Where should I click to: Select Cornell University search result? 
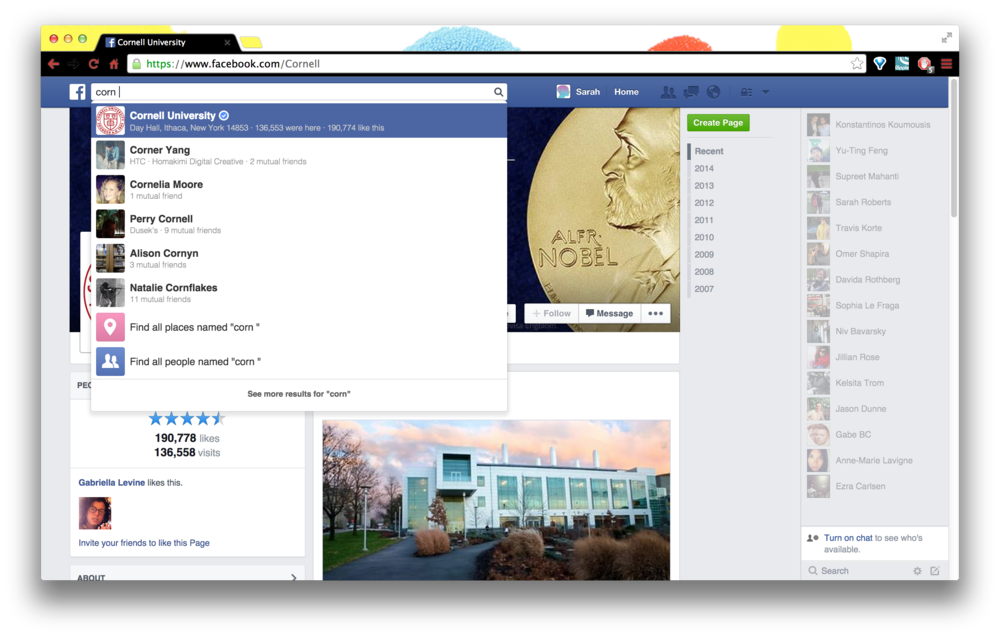coord(299,121)
